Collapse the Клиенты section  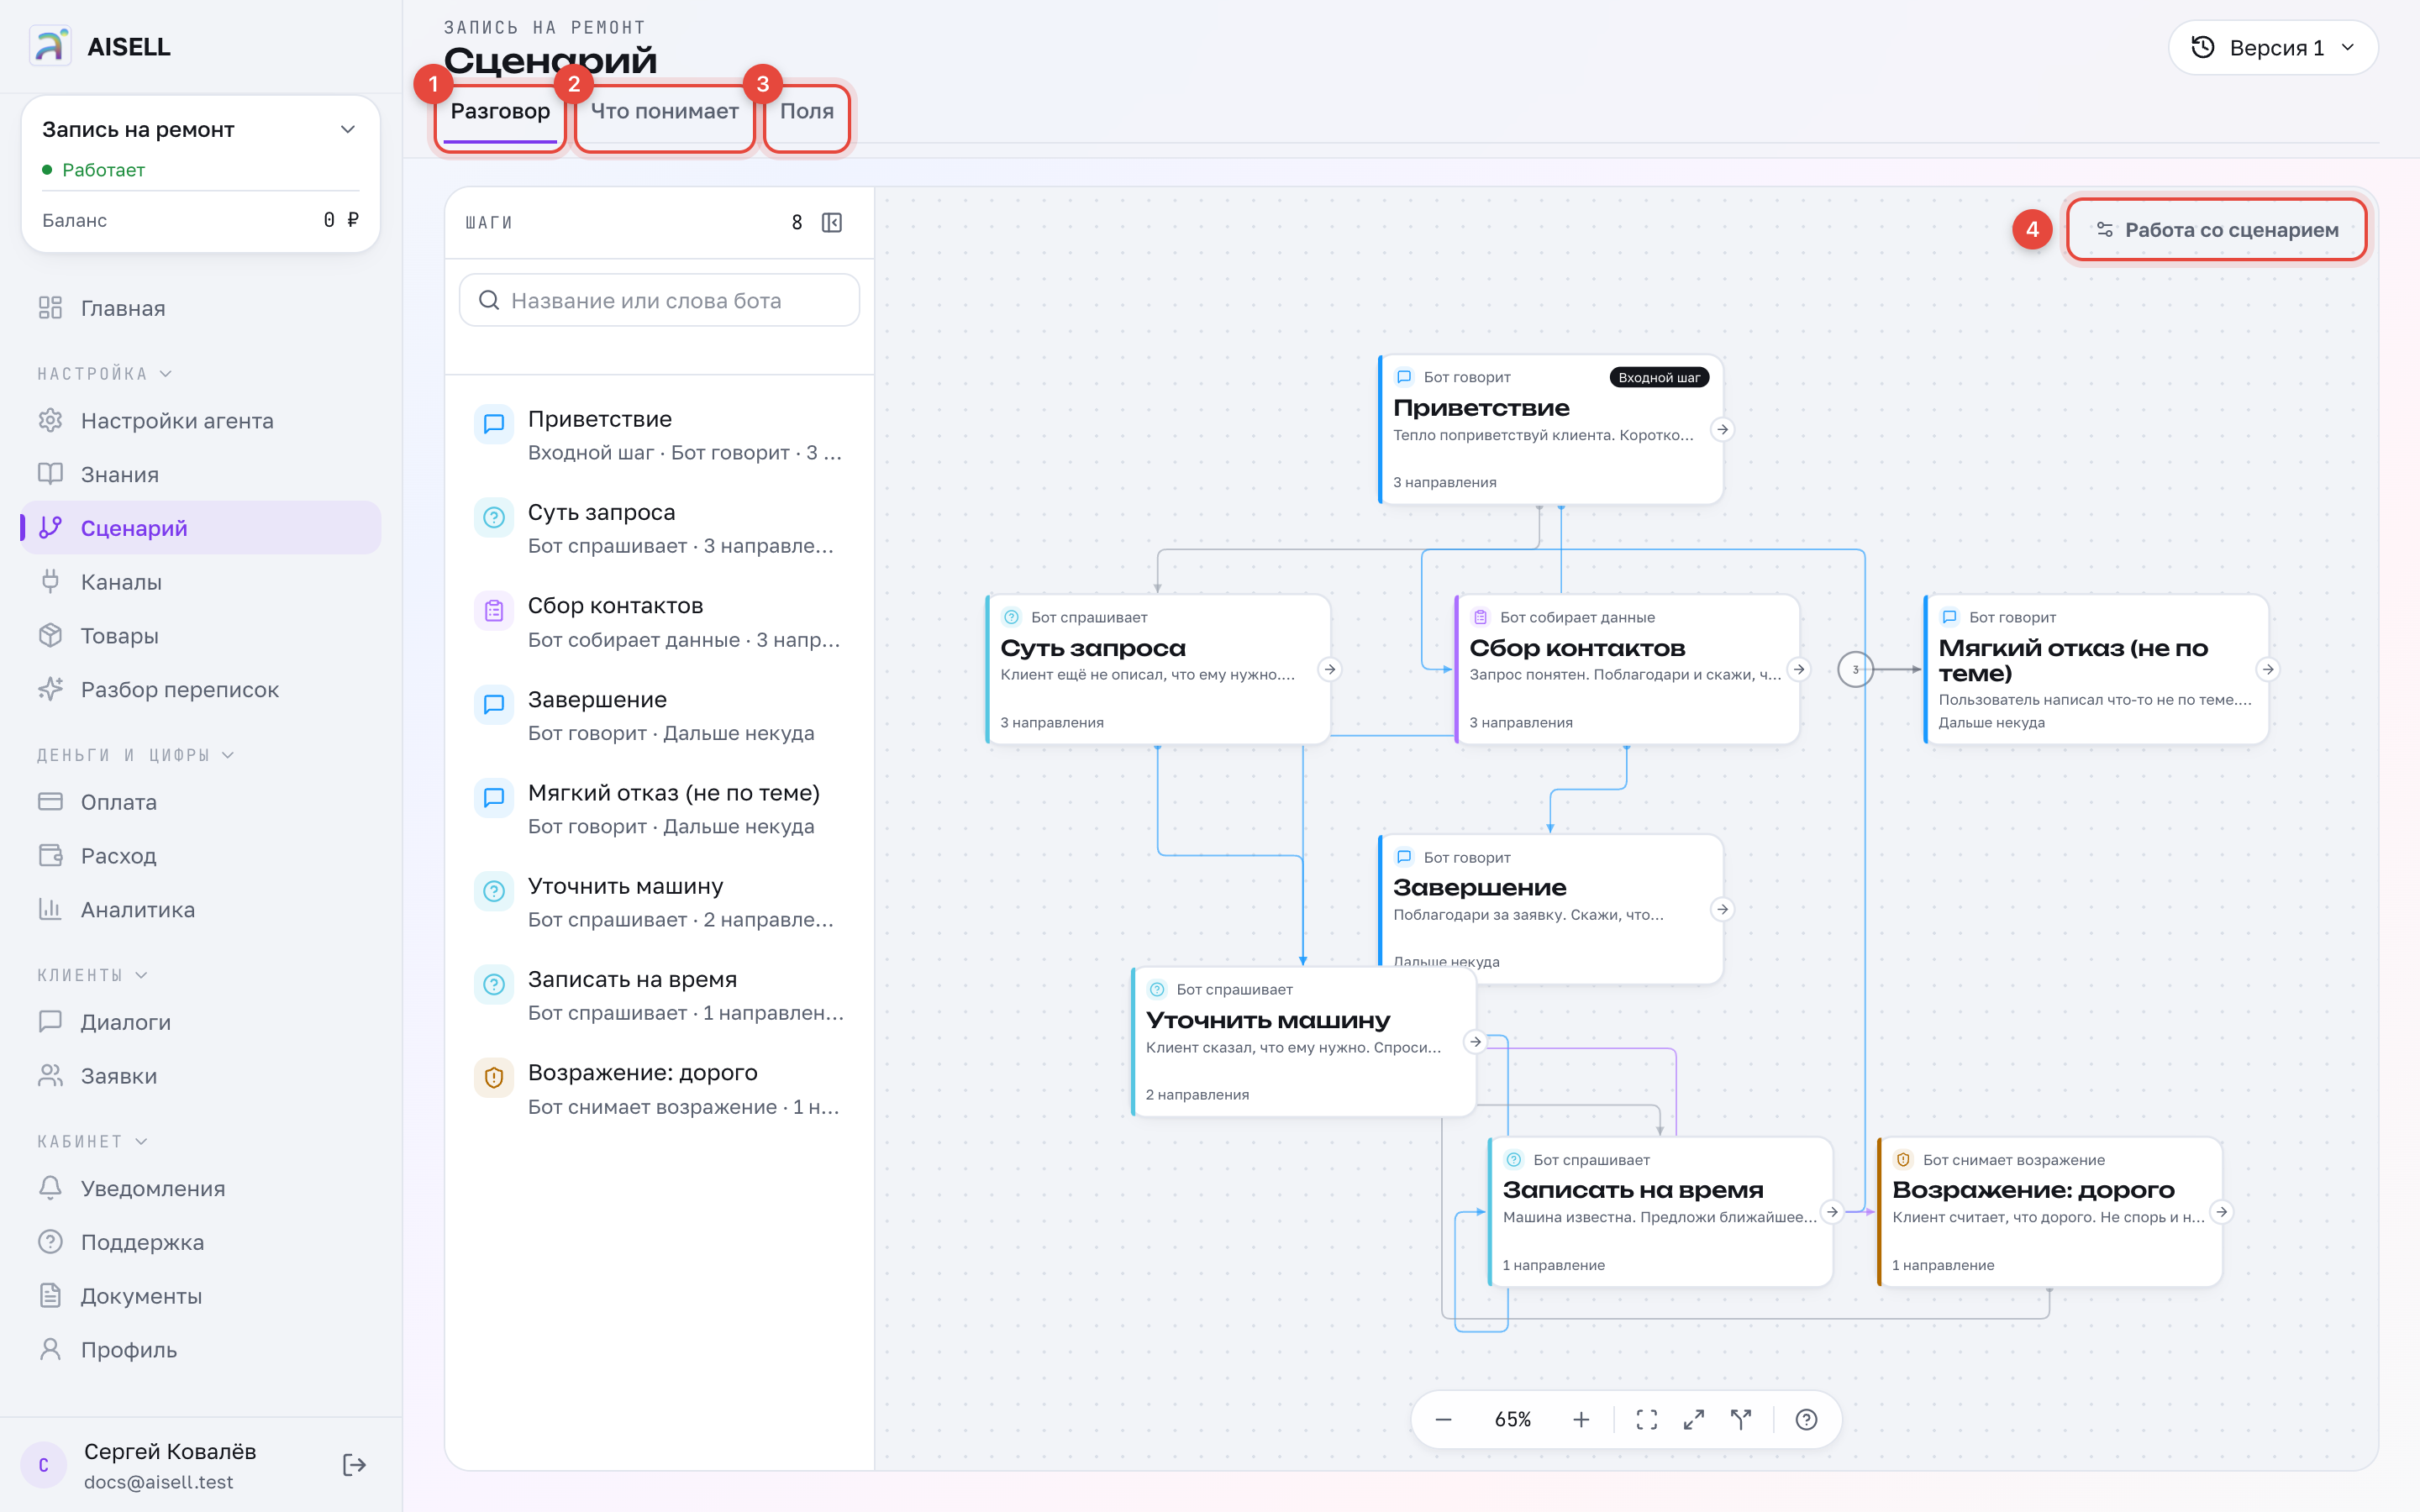[93, 975]
